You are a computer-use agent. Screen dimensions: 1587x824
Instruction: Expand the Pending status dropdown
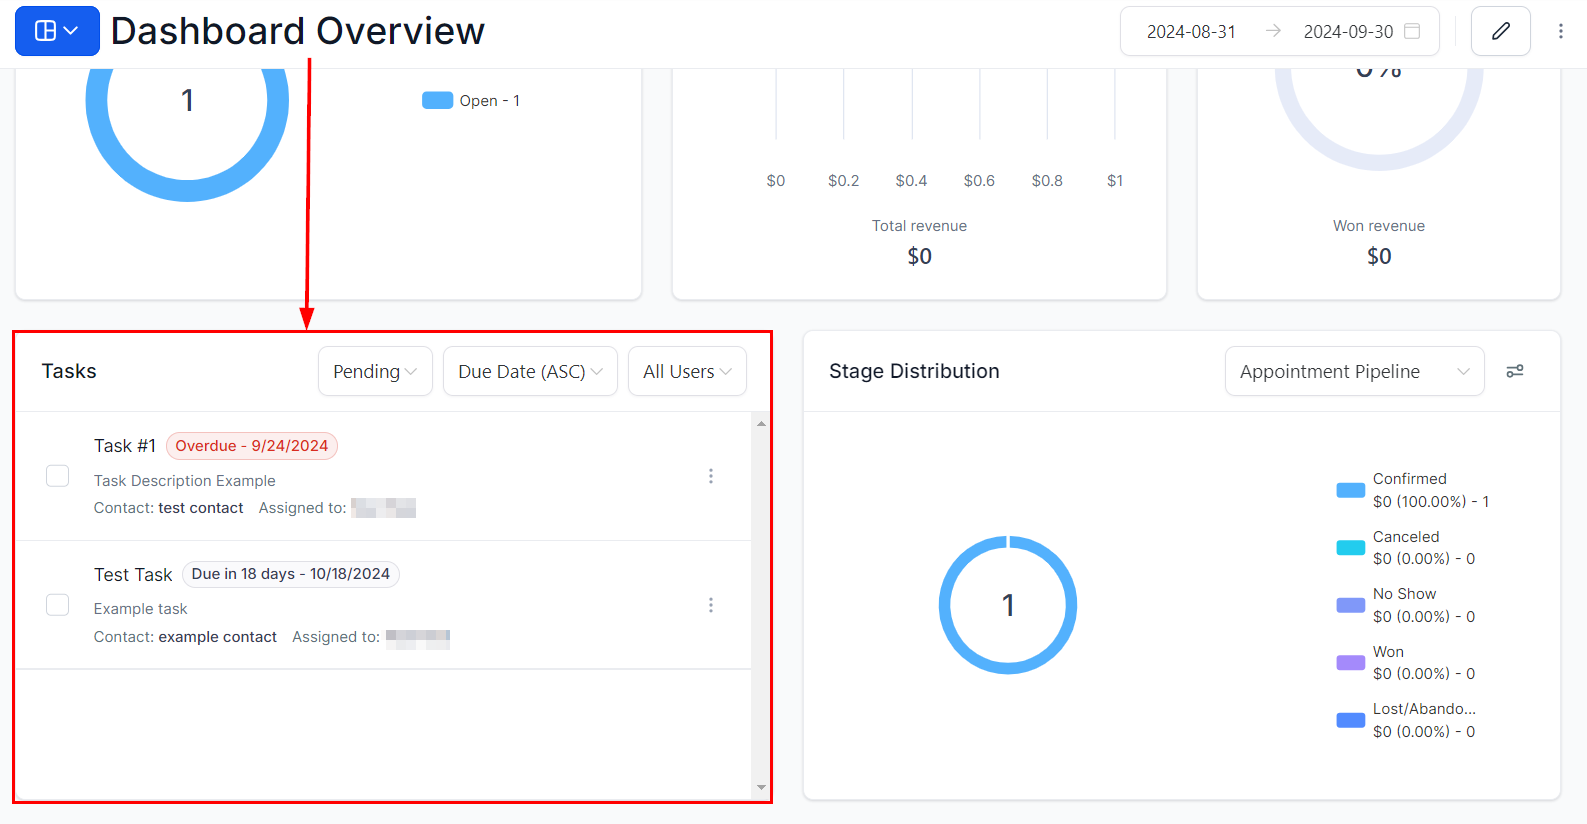[x=375, y=371]
